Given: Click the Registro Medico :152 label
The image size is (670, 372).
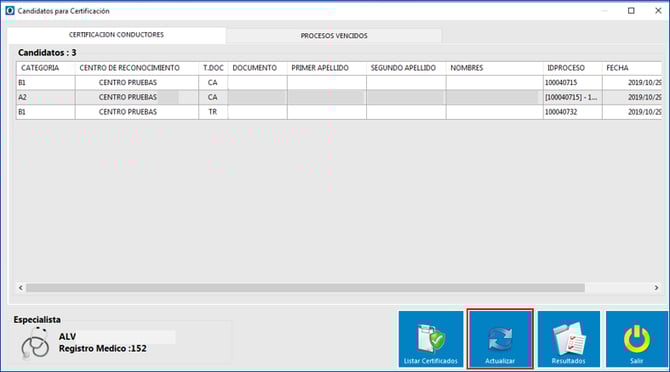Looking at the screenshot, I should (103, 349).
